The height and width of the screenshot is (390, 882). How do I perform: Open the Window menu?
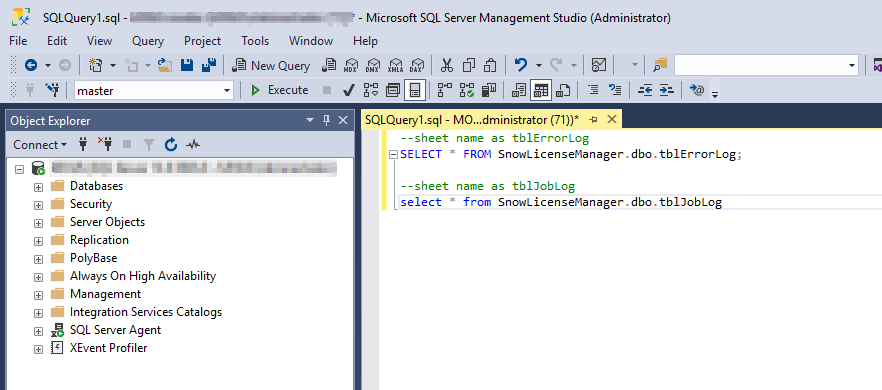pos(311,41)
